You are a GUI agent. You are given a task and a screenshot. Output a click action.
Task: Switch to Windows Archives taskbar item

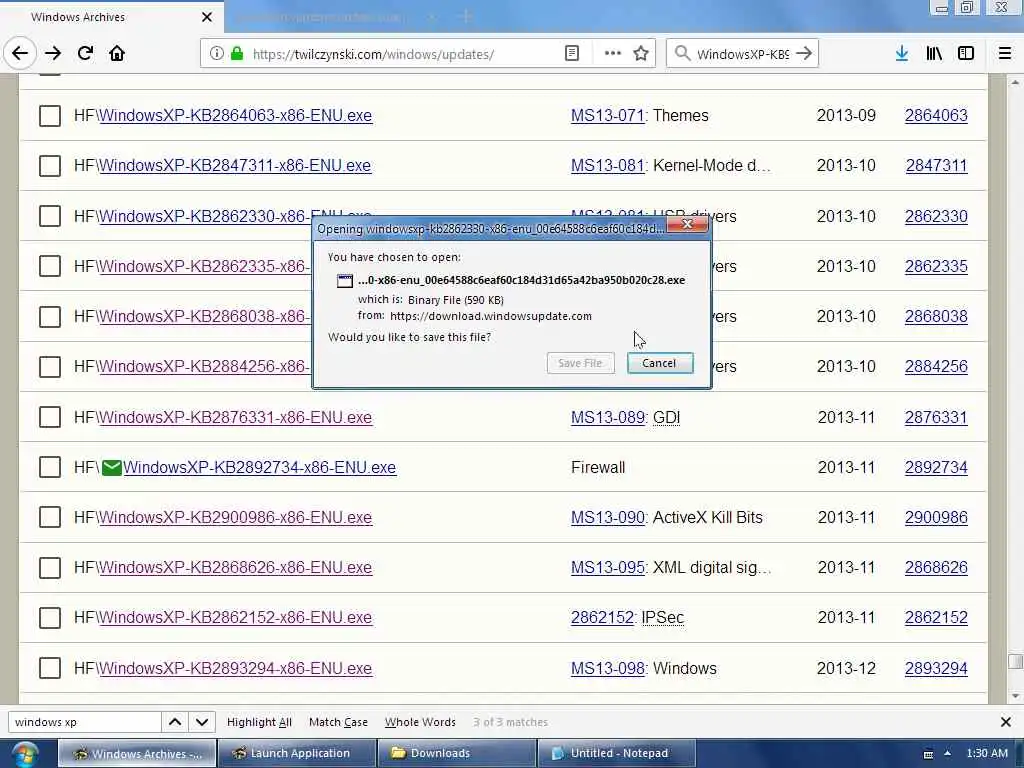(137, 754)
